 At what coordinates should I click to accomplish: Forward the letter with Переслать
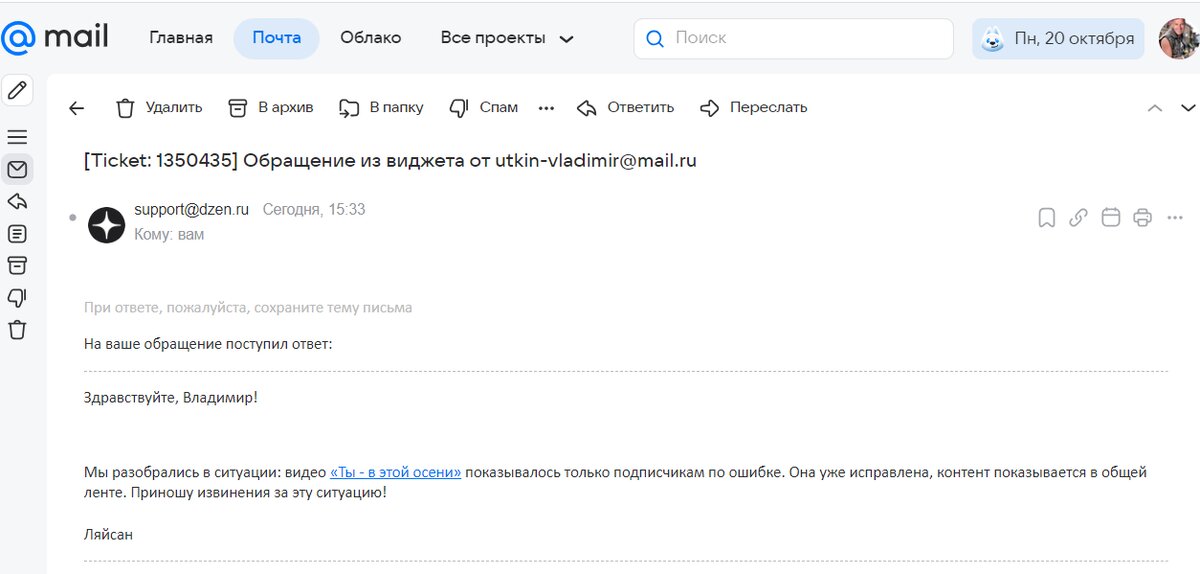(754, 107)
